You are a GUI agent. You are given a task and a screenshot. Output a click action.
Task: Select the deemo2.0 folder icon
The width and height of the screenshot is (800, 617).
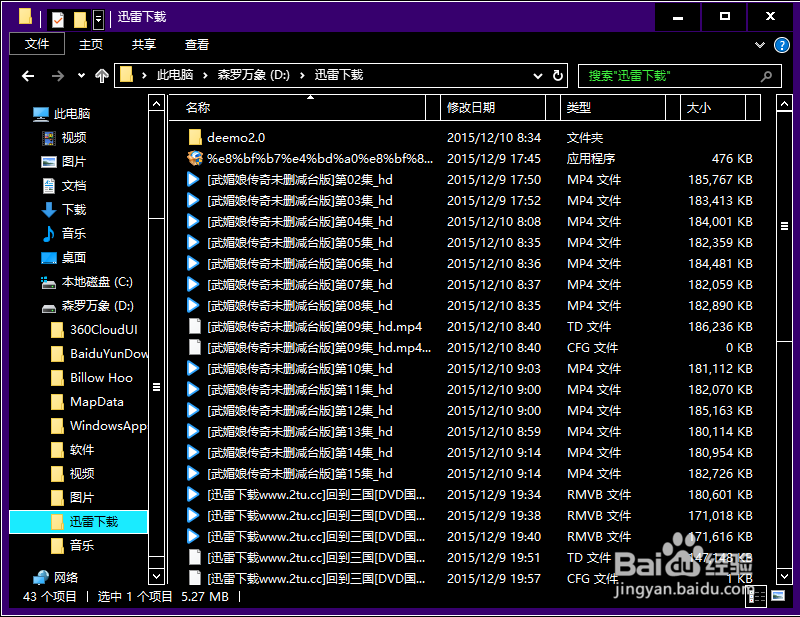click(194, 137)
